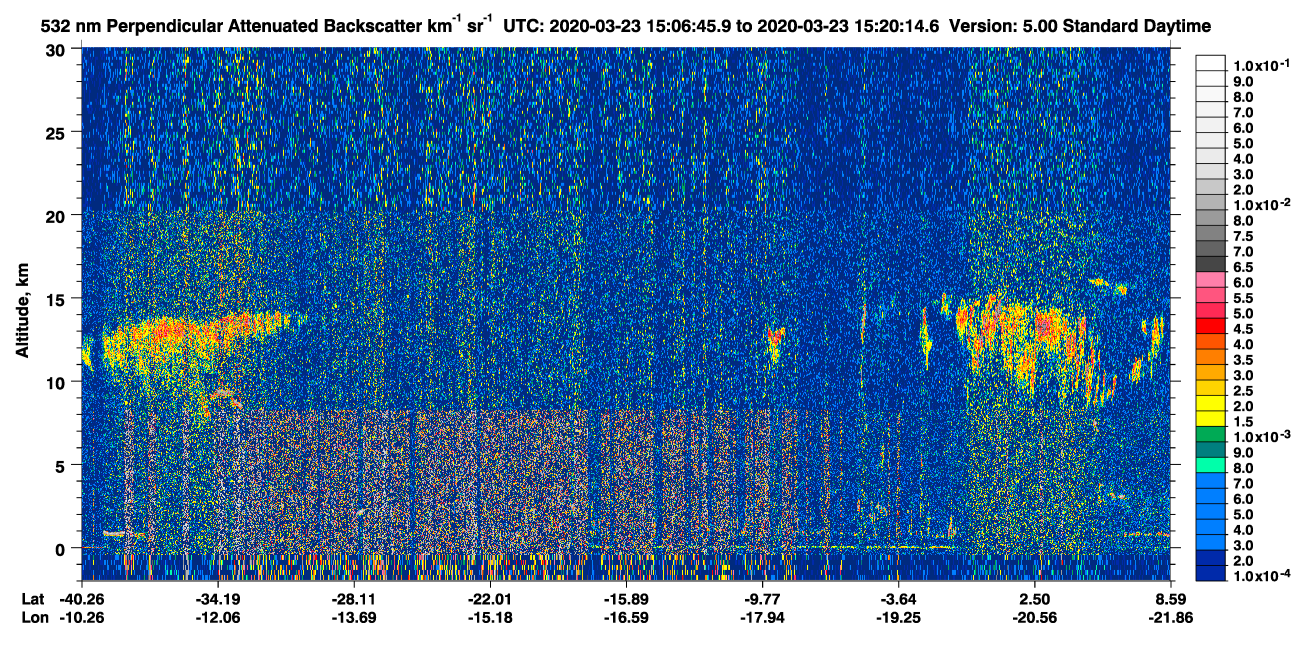The width and height of the screenshot is (1300, 667).
Task: Click longitude value -15.18
Action: click(490, 617)
